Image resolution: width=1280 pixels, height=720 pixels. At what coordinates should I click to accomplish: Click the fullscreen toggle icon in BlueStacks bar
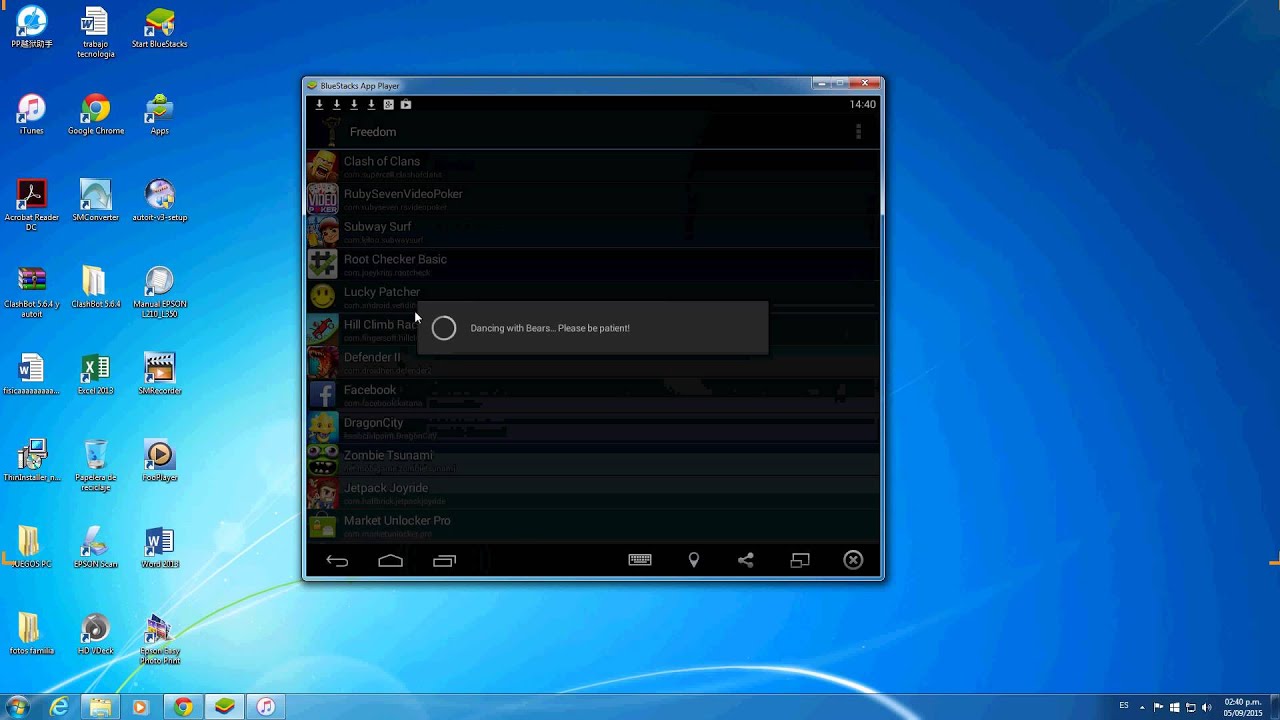point(800,561)
